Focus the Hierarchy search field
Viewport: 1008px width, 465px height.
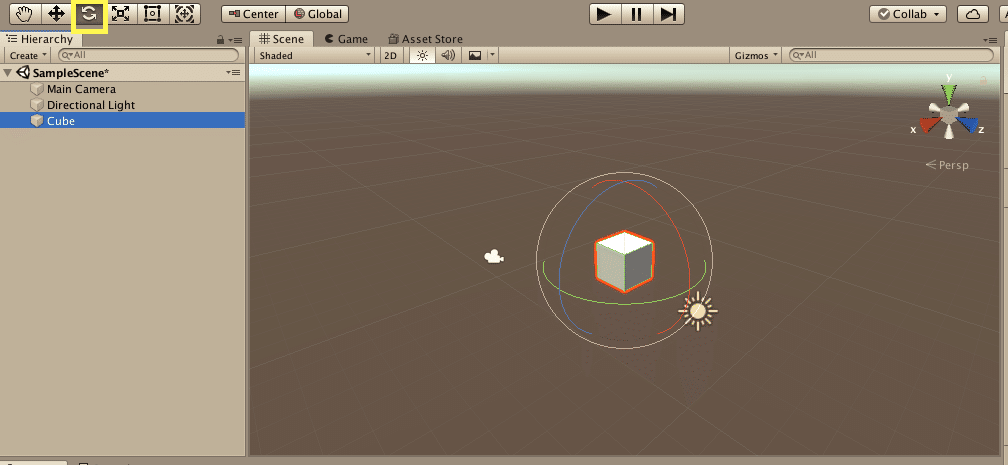(148, 55)
